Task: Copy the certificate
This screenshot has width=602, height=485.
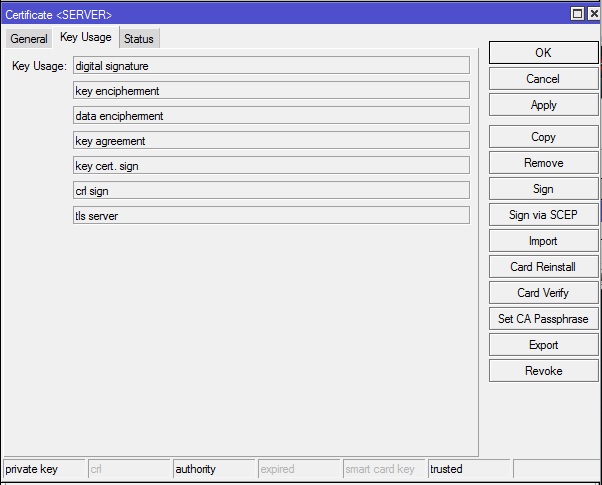Action: click(x=543, y=137)
